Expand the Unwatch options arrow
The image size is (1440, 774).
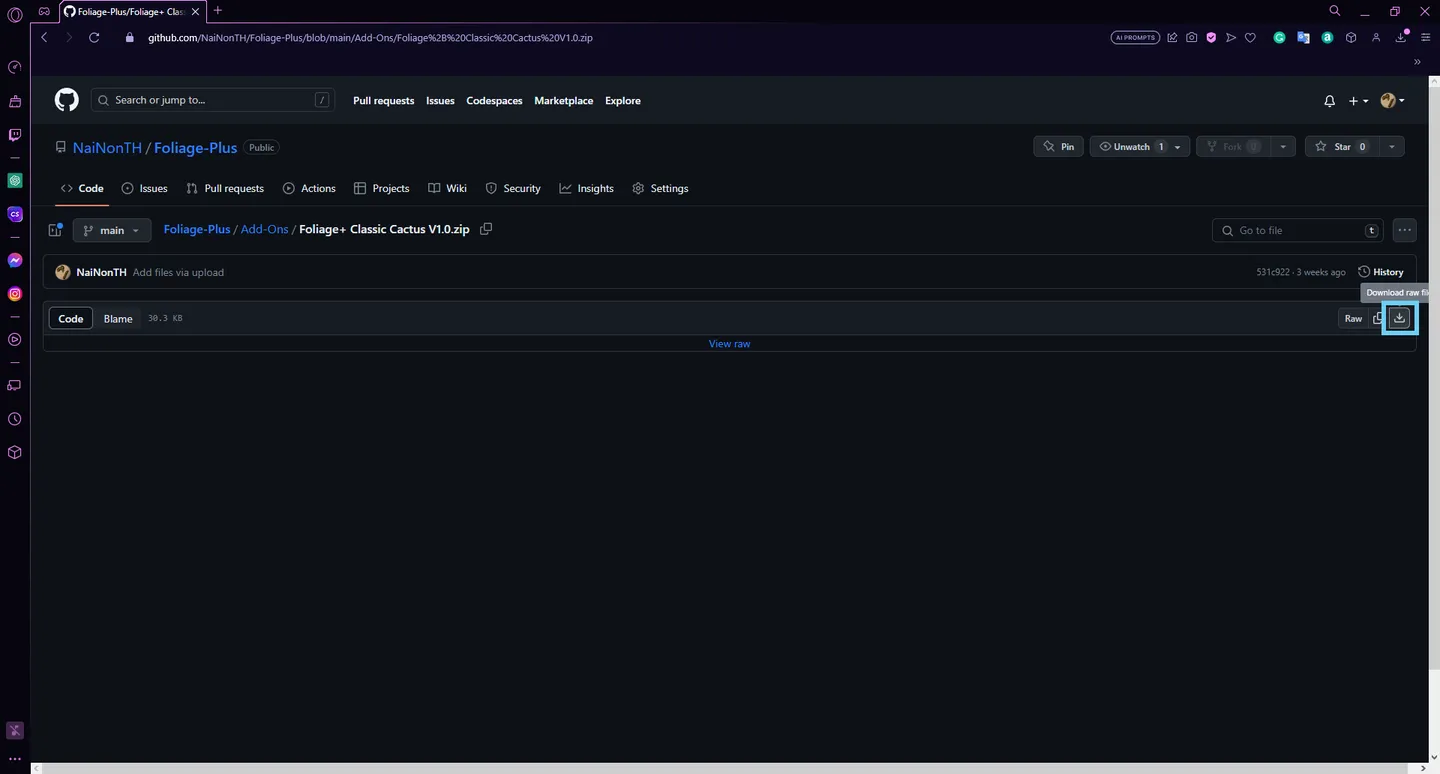[1178, 147]
